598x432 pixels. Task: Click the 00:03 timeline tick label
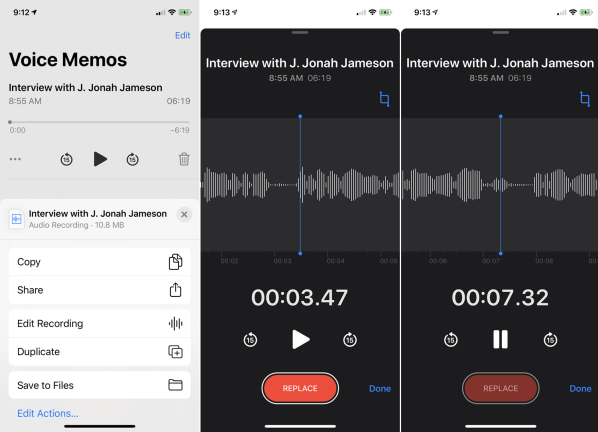[282, 261]
